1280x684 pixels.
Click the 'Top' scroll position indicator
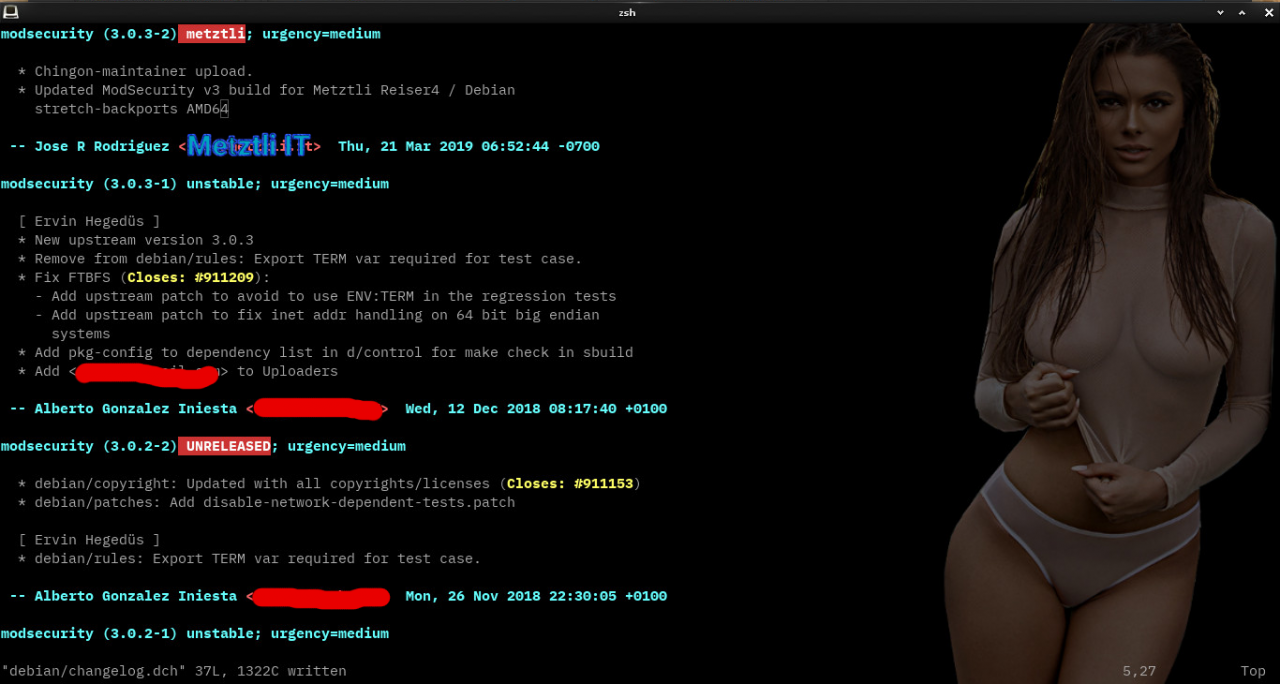[x=1253, y=671]
